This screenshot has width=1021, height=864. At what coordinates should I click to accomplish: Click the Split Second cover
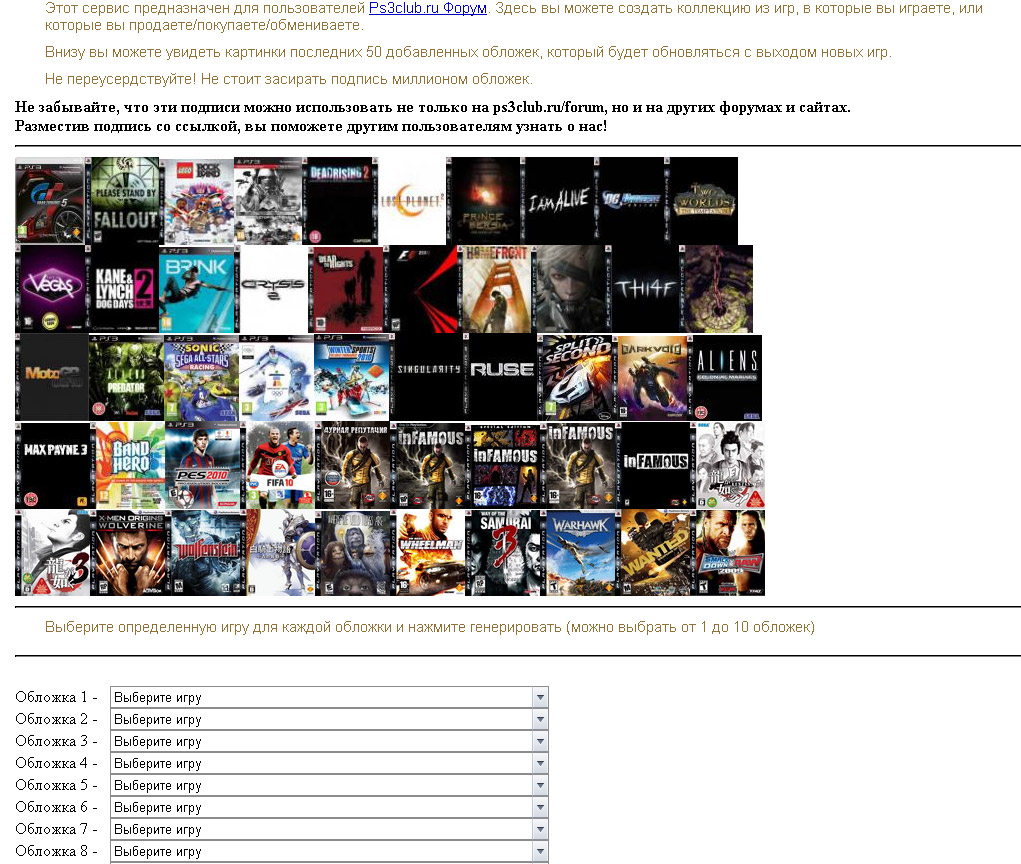coord(576,378)
